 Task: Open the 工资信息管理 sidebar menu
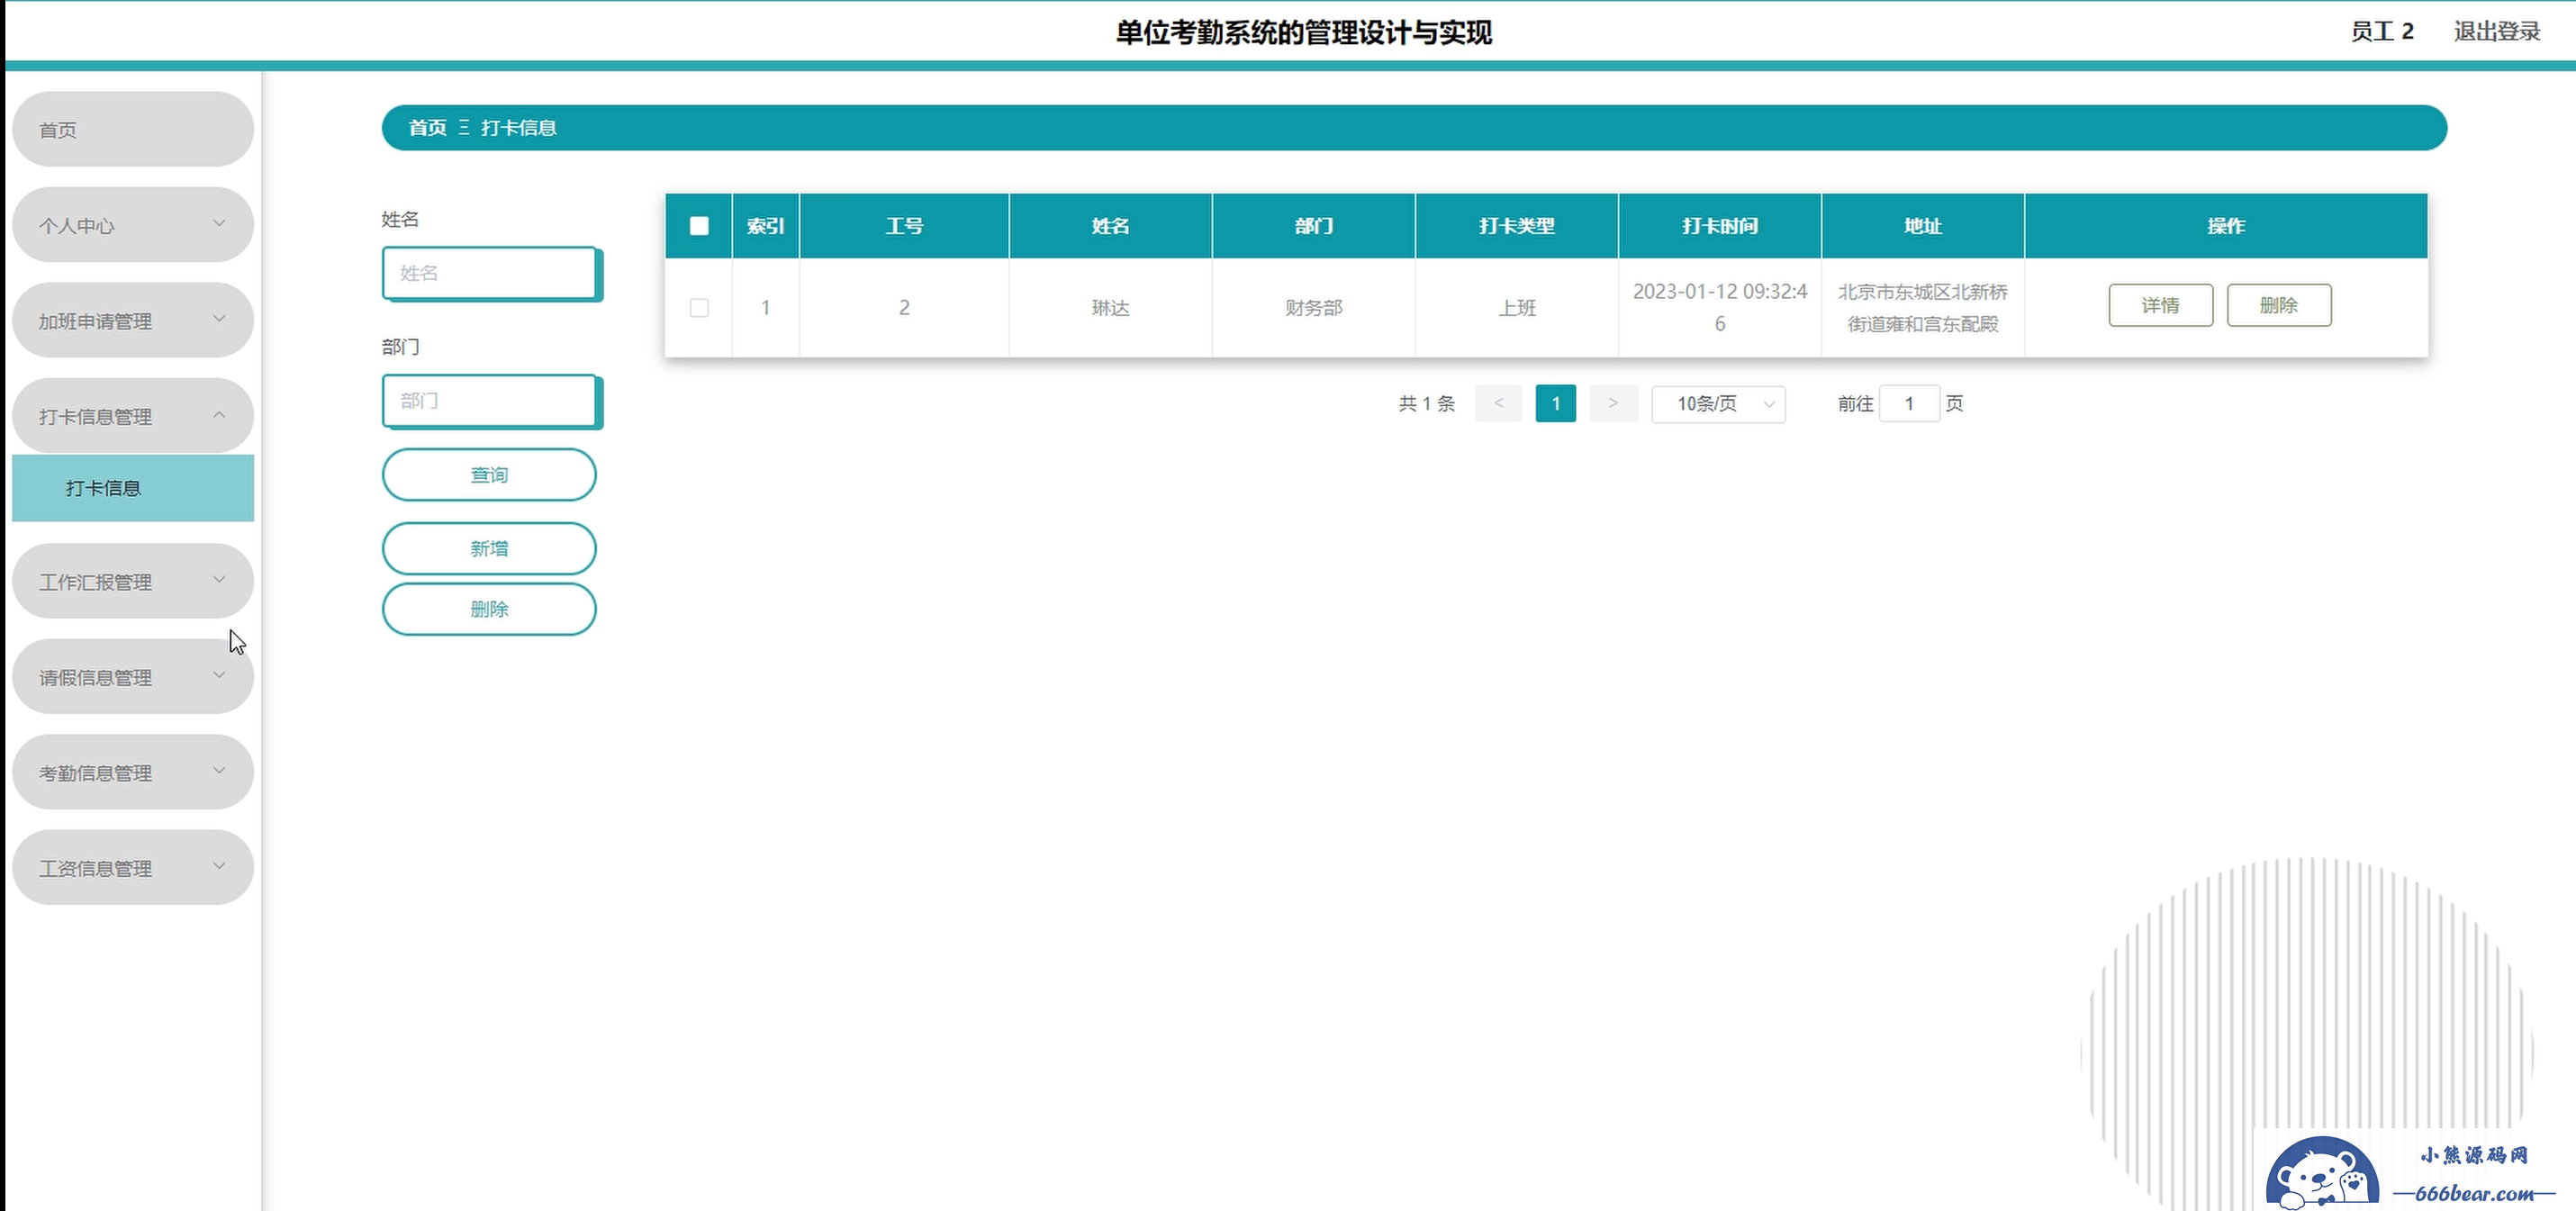133,868
